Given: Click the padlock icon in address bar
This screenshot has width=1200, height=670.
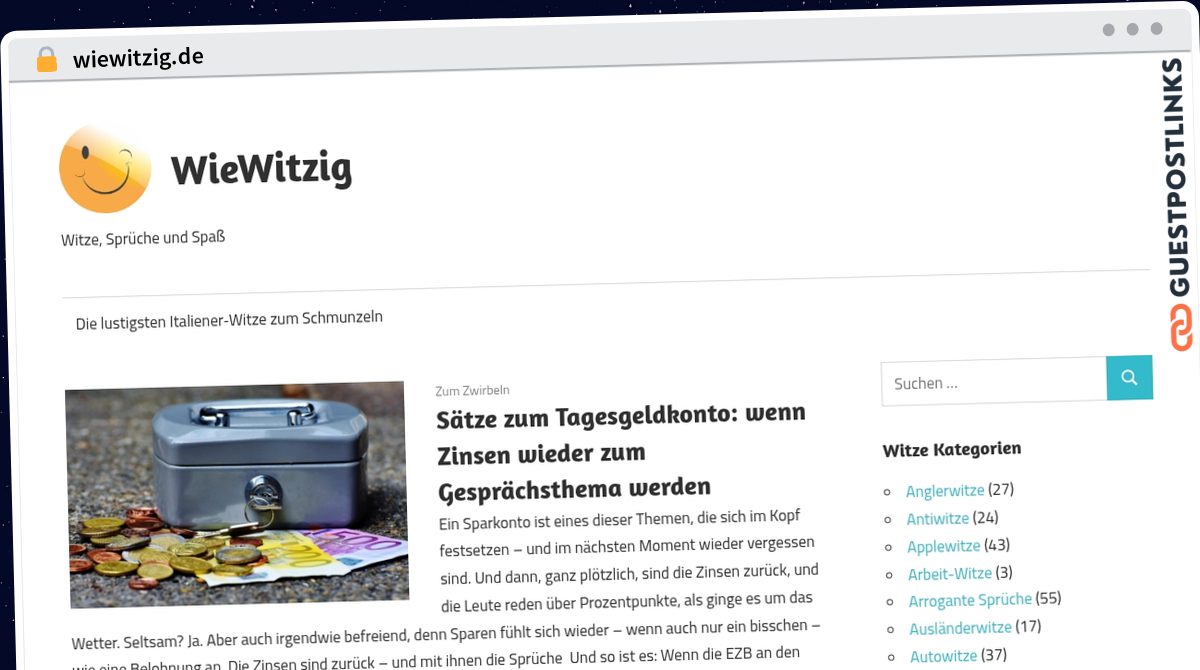Looking at the screenshot, I should click(x=46, y=60).
